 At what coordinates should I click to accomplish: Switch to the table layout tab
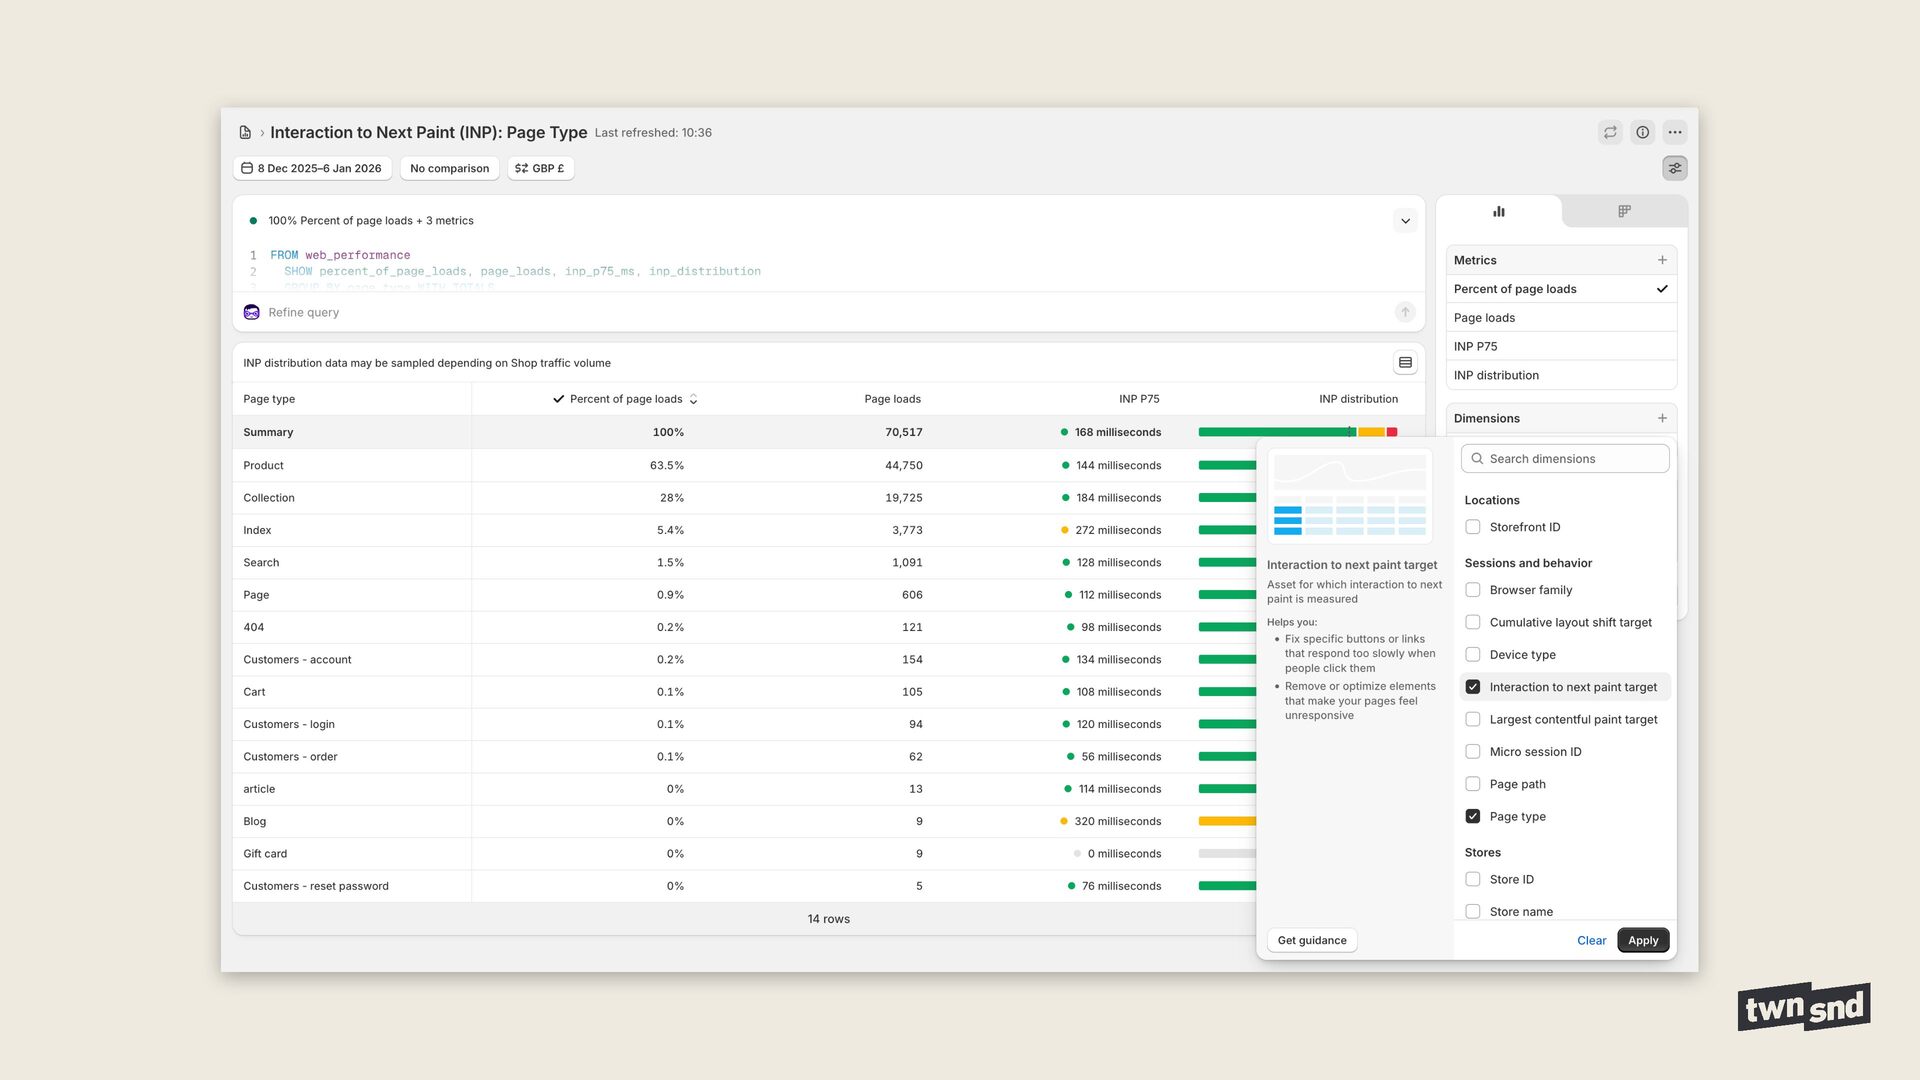click(1624, 211)
